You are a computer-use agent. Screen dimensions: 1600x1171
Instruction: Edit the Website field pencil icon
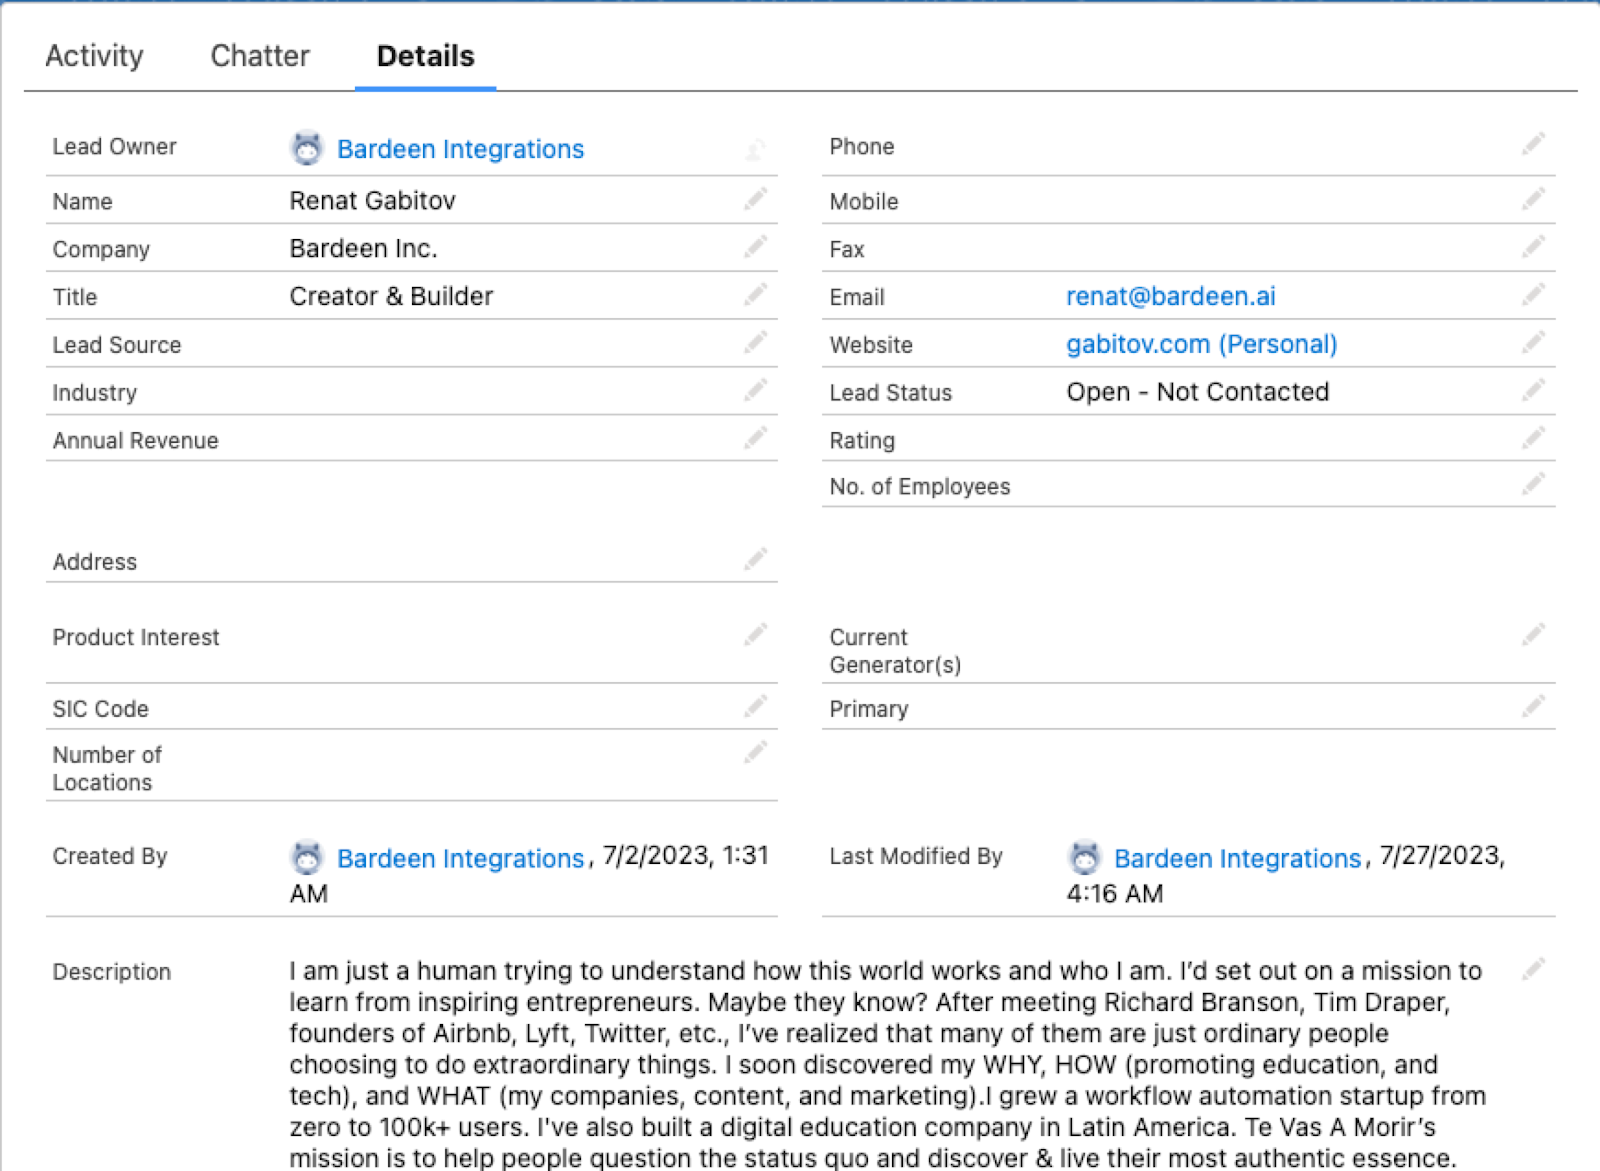(x=1533, y=343)
